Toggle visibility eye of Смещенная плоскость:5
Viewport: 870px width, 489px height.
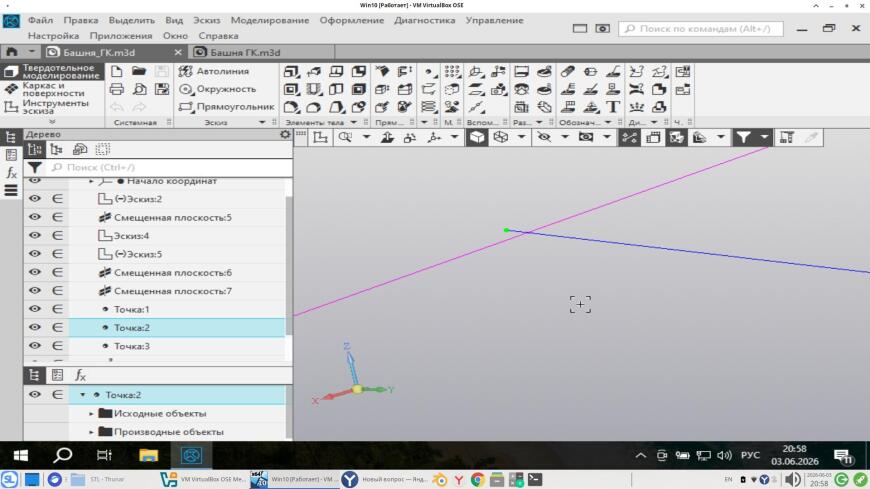pyautogui.click(x=35, y=217)
